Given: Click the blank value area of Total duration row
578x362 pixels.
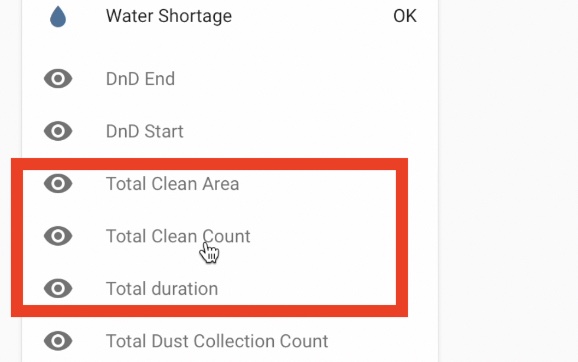Looking at the screenshot, I should coord(306,288).
